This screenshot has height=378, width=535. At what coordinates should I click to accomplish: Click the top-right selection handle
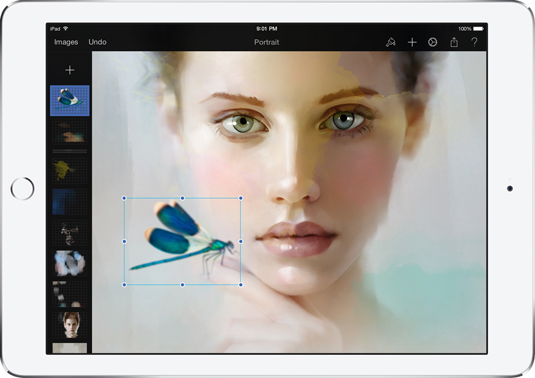tap(241, 198)
